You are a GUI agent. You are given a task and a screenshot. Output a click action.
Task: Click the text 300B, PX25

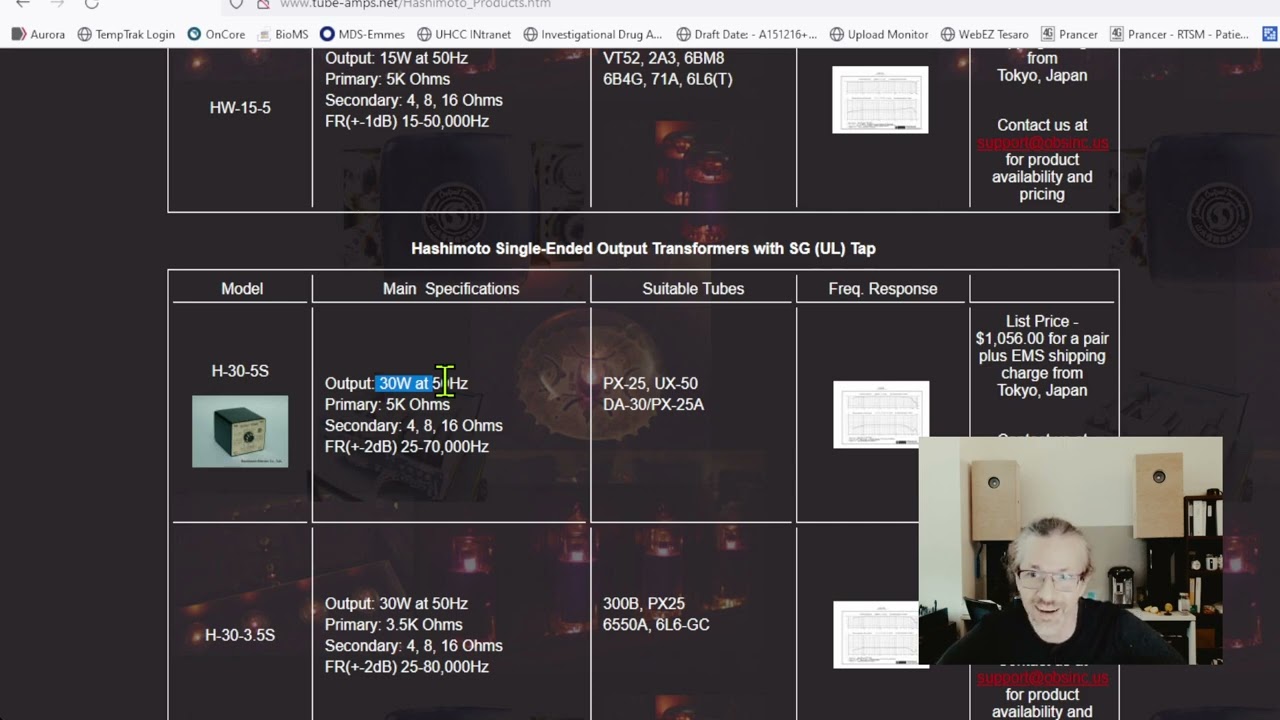(644, 603)
